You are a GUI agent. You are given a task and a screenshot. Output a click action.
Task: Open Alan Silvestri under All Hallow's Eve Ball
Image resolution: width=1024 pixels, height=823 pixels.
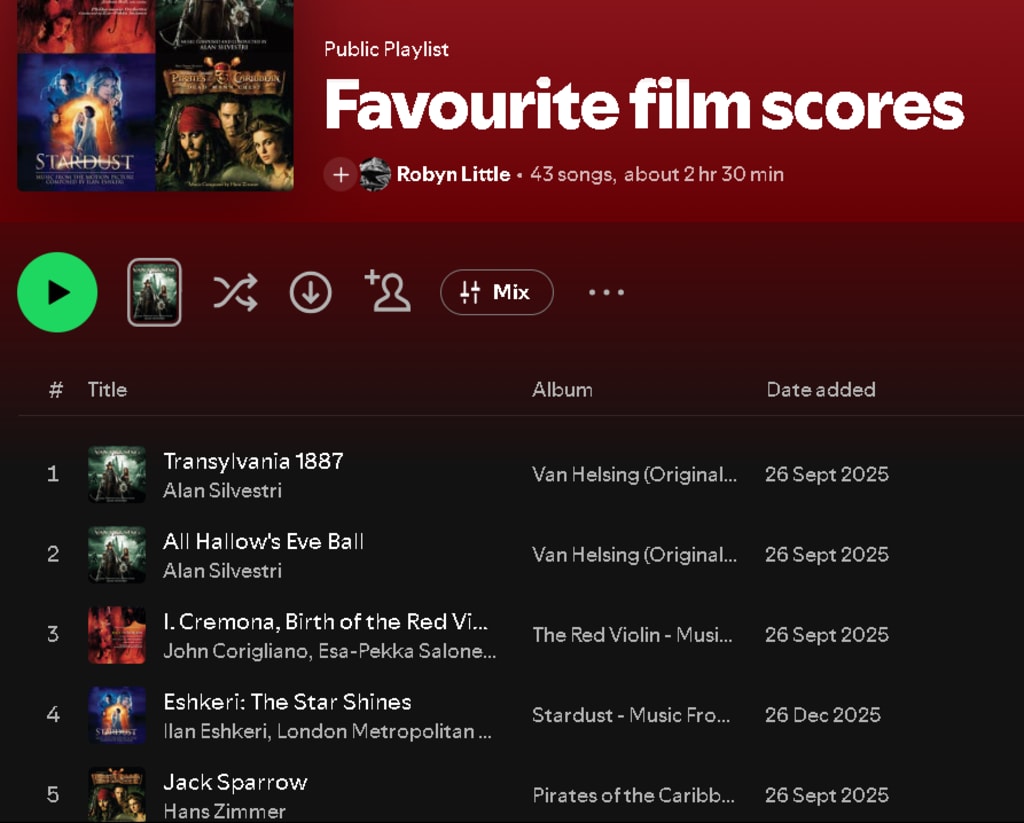tap(223, 571)
